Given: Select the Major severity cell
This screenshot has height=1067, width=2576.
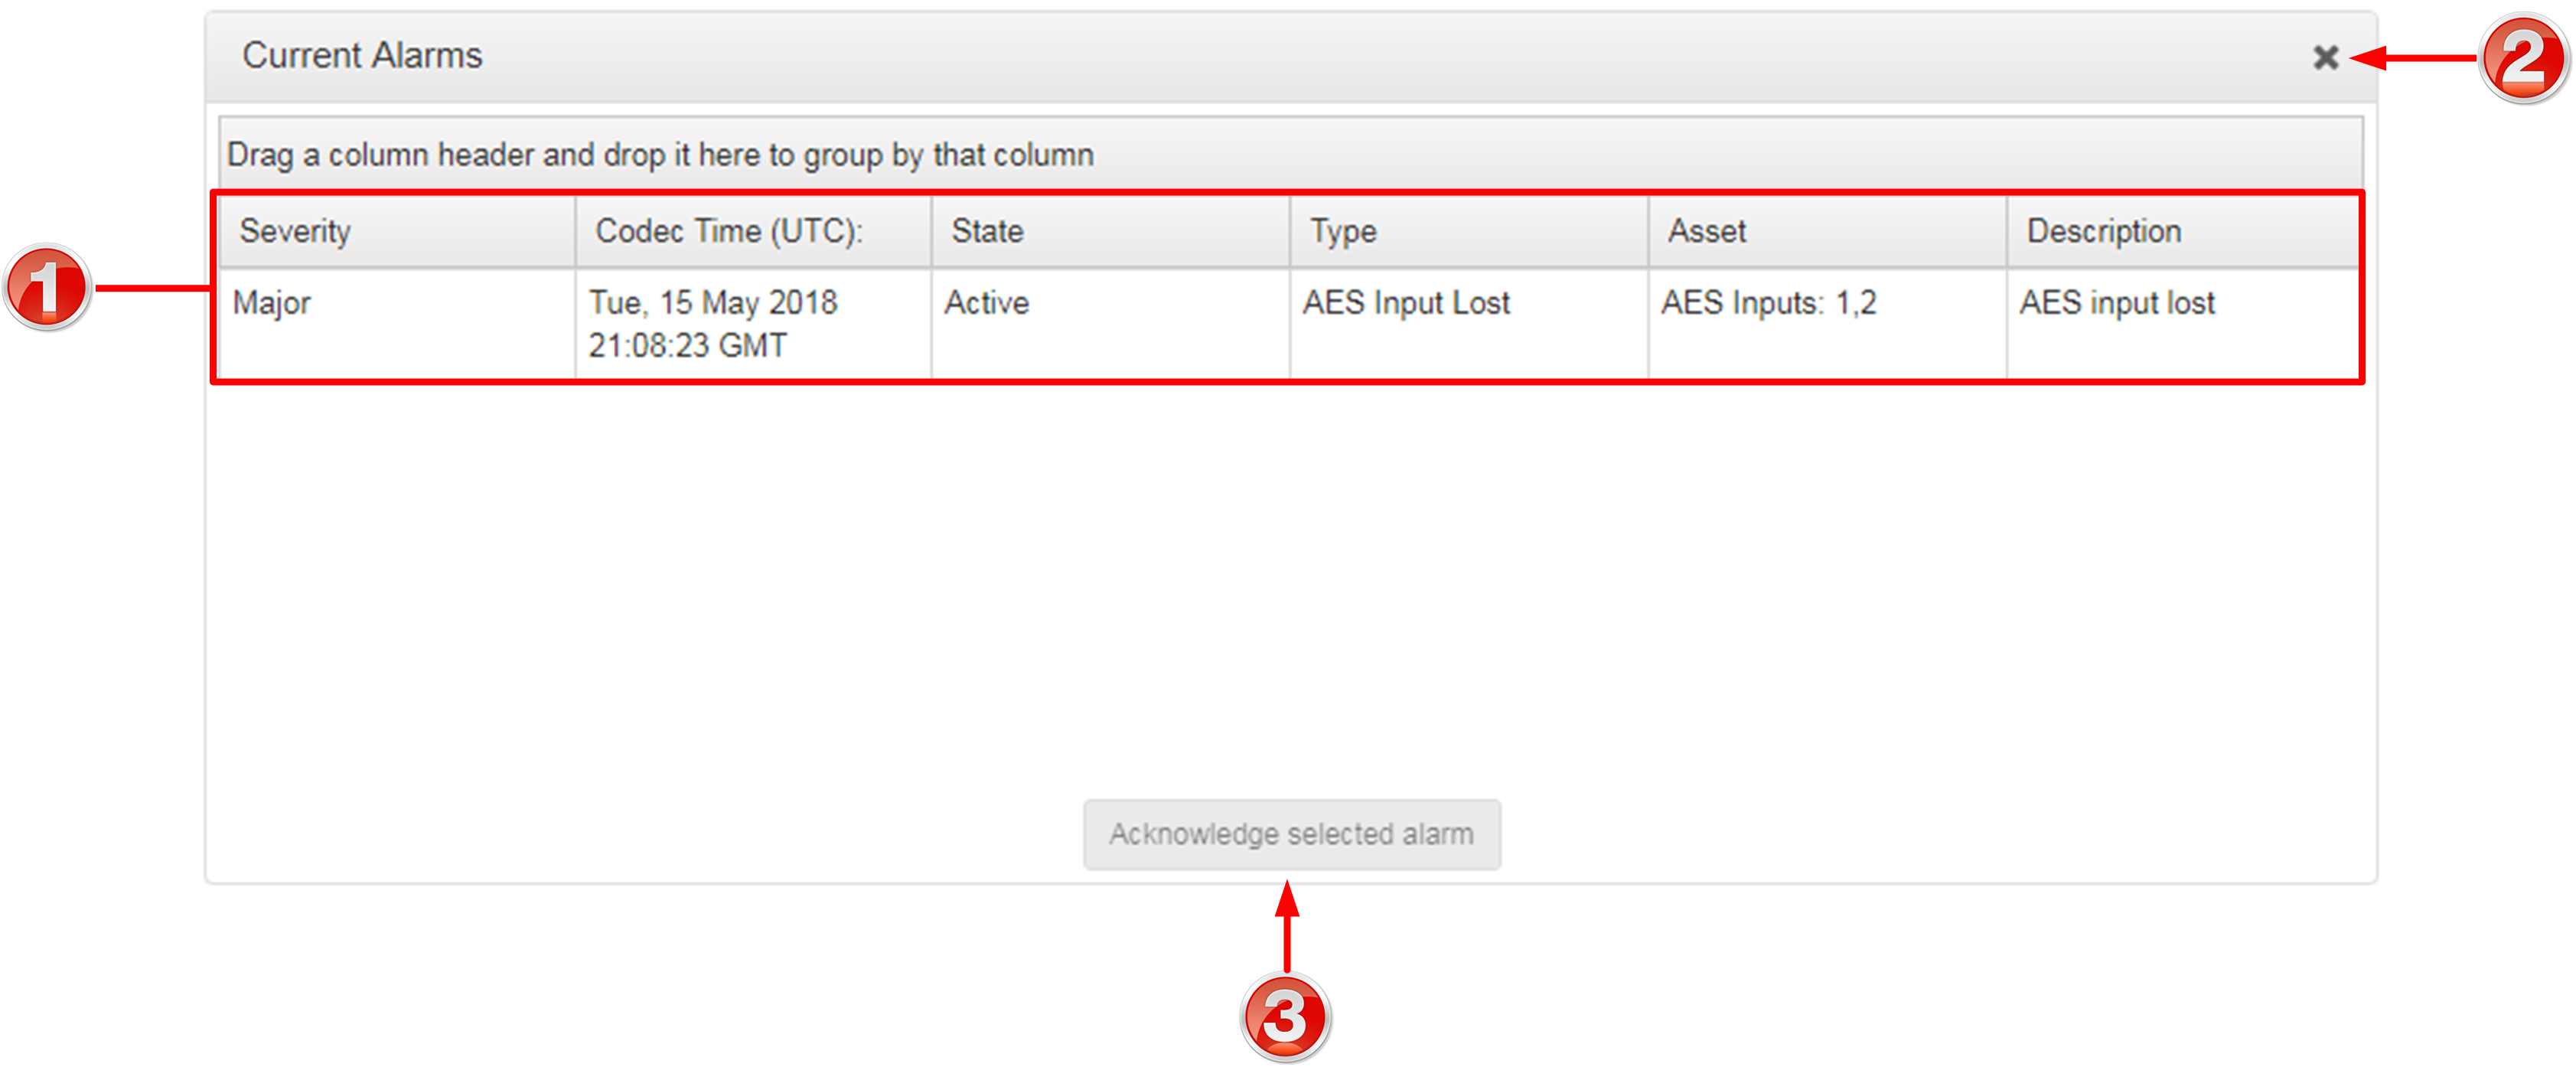Looking at the screenshot, I should 272,303.
